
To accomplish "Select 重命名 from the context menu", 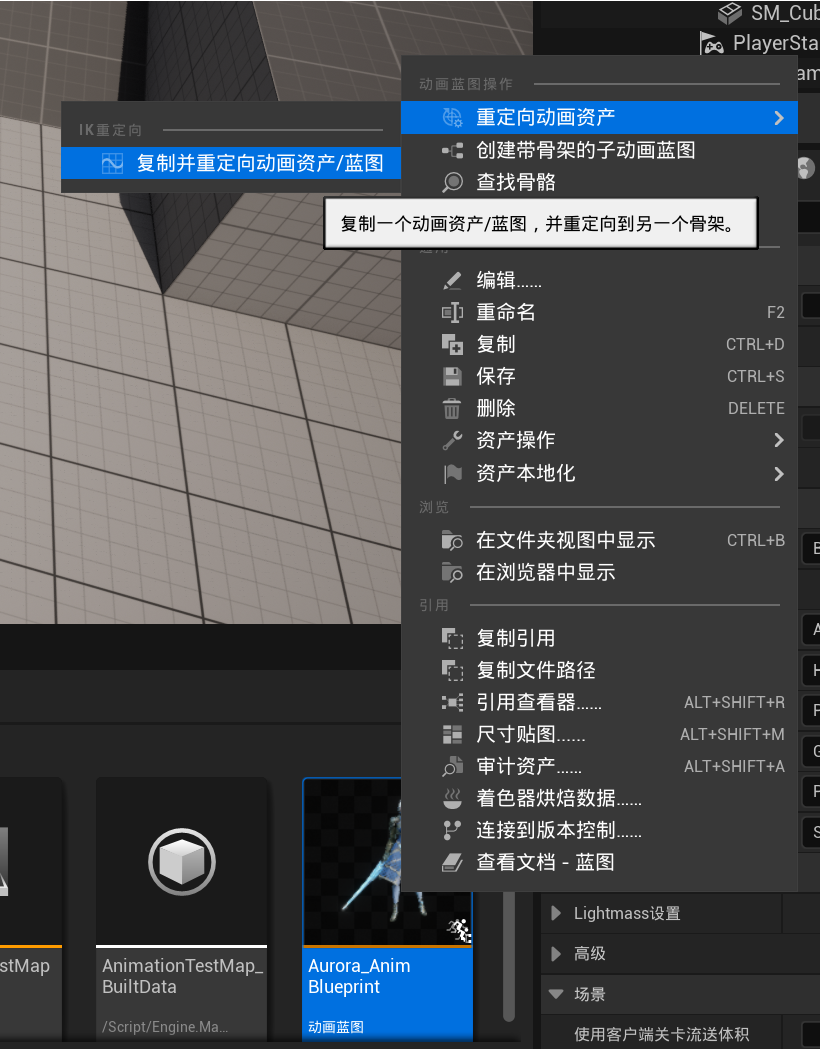I will pos(506,312).
